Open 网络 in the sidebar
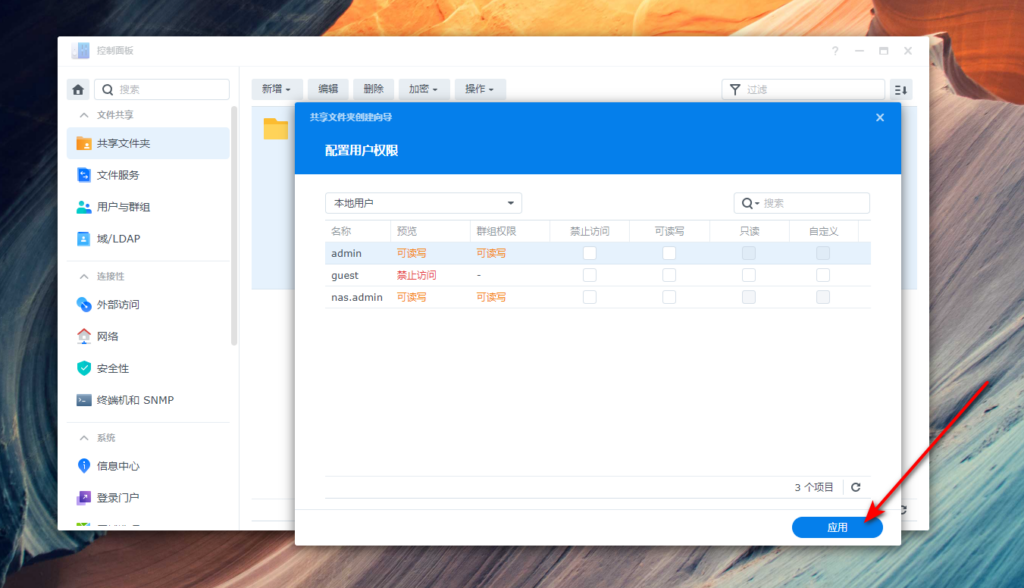This screenshot has width=1024, height=588. pos(148,336)
